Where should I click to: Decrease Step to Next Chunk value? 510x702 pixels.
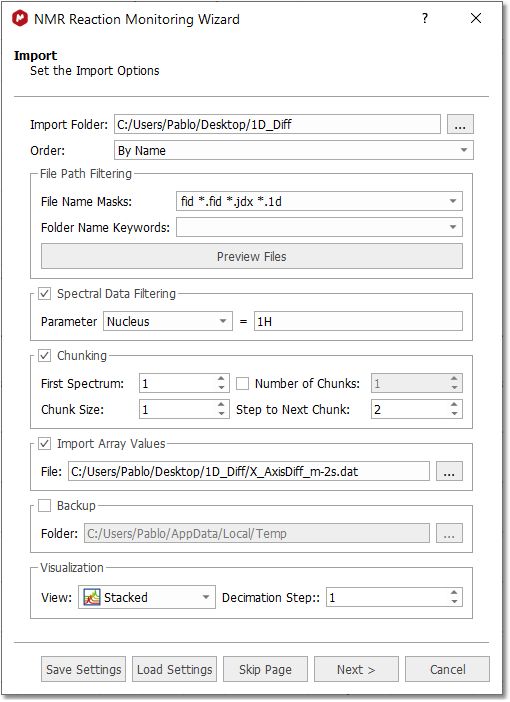454,414
